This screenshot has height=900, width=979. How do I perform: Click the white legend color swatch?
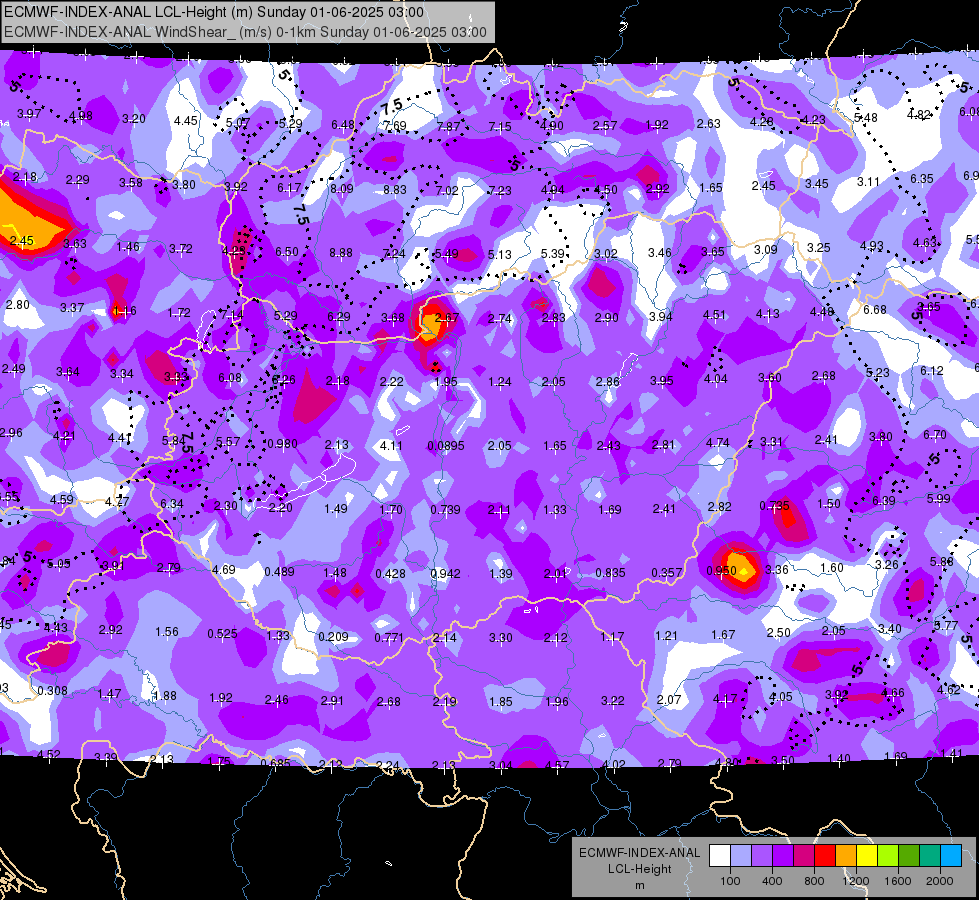[x=720, y=856]
